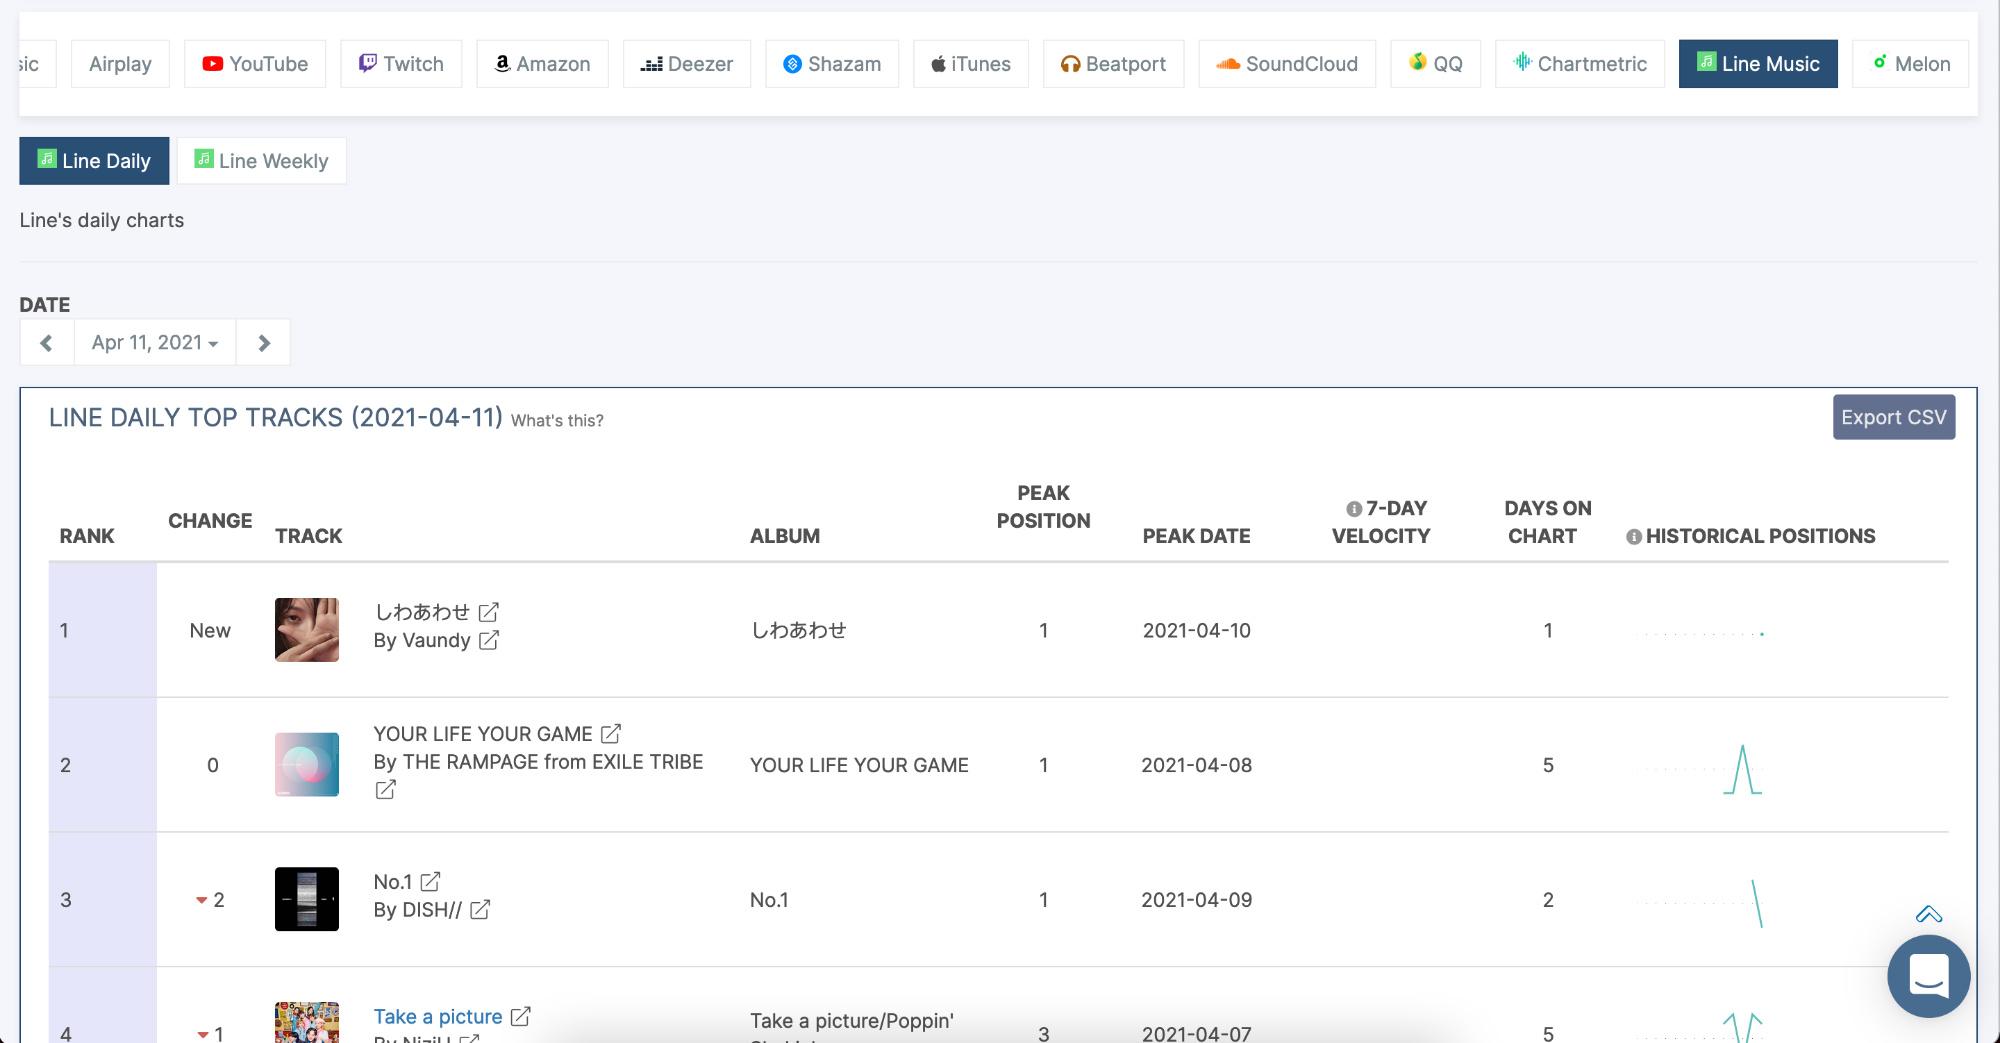
Task: Open external link for No.1 track
Action: coord(430,882)
